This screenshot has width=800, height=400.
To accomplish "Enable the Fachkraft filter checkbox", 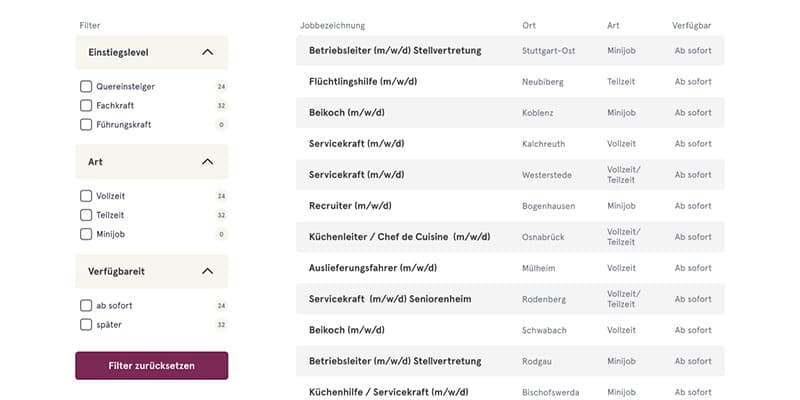I will [86, 106].
